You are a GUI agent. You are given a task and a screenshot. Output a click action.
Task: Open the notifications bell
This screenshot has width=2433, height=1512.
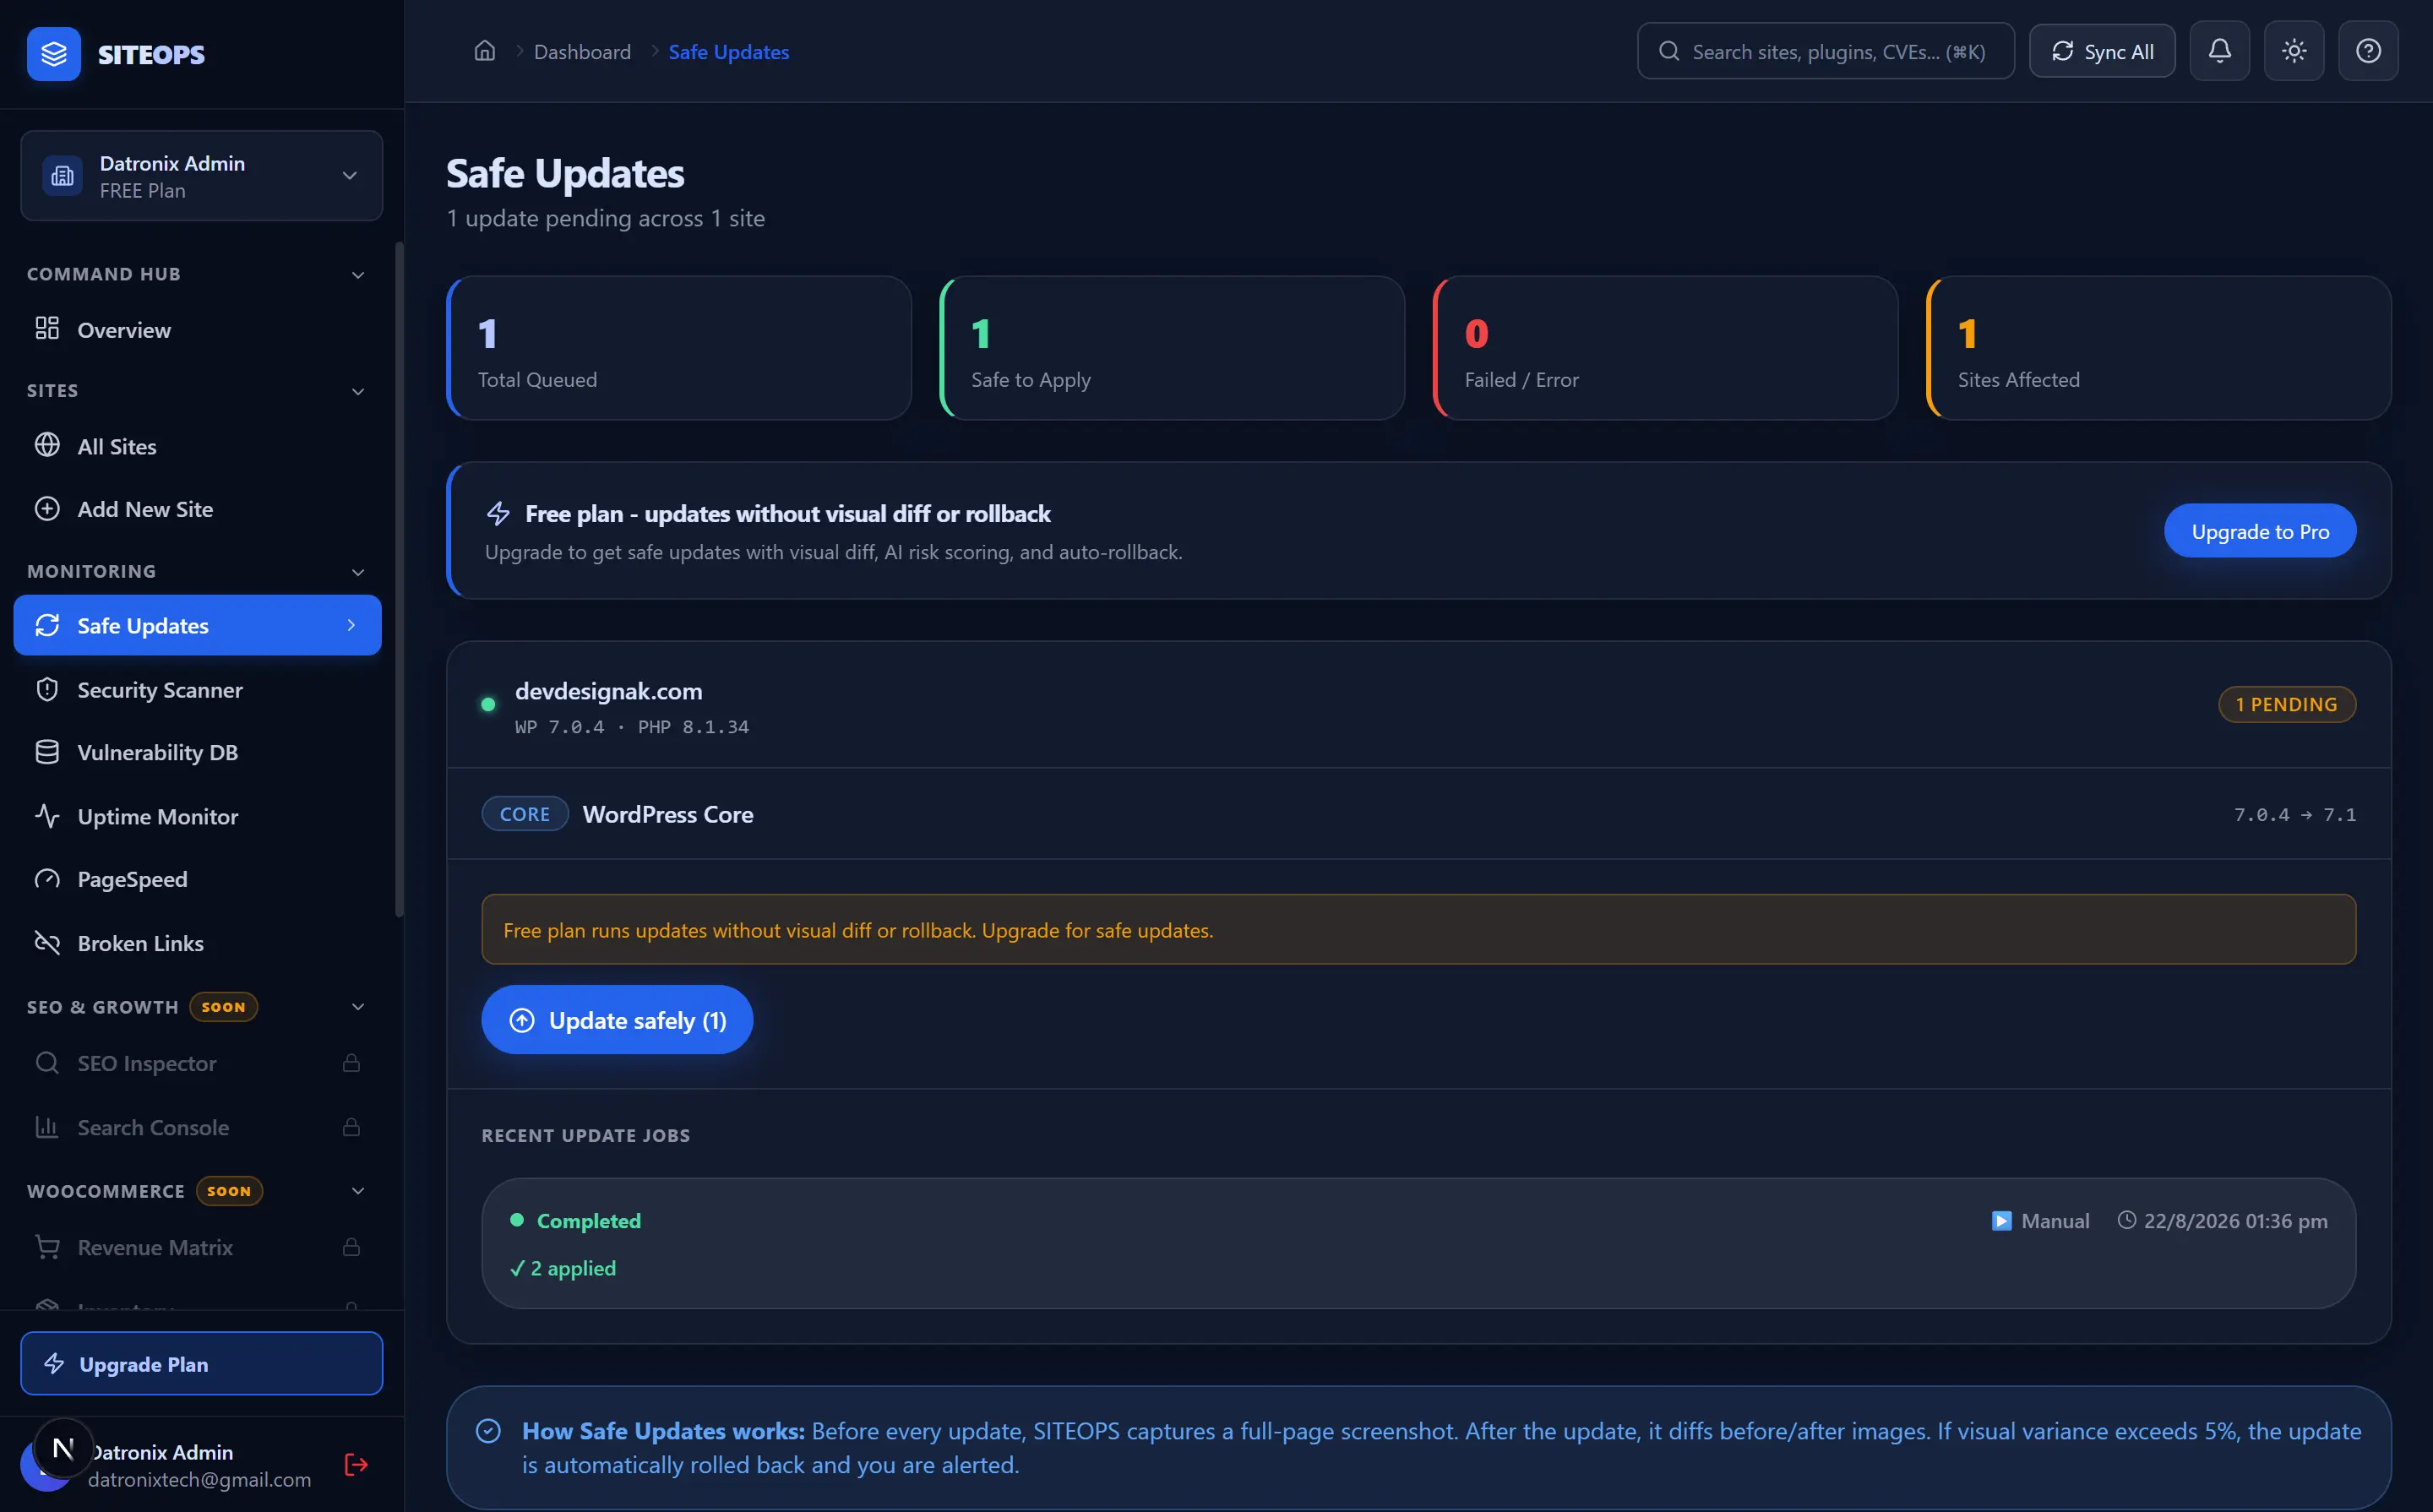tap(2219, 51)
